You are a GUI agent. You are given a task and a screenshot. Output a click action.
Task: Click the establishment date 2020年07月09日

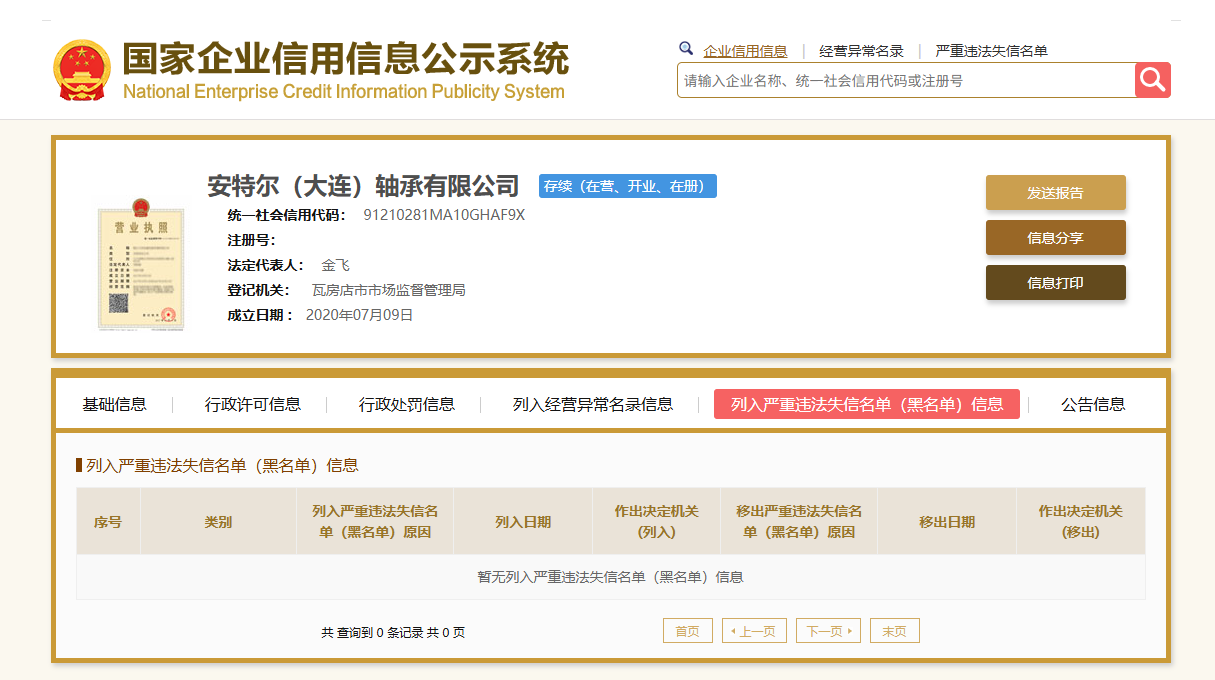359,315
